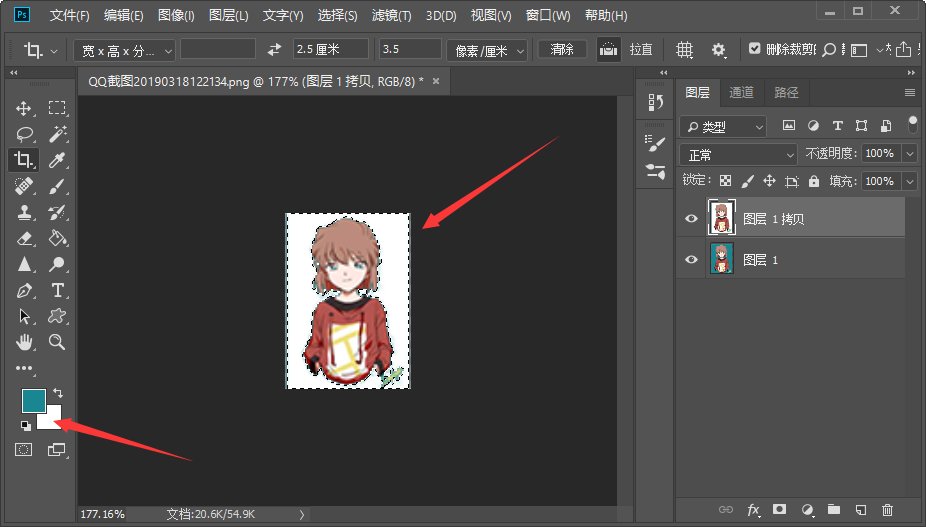
Task: Toggle pixel layer filter
Action: [x=788, y=125]
